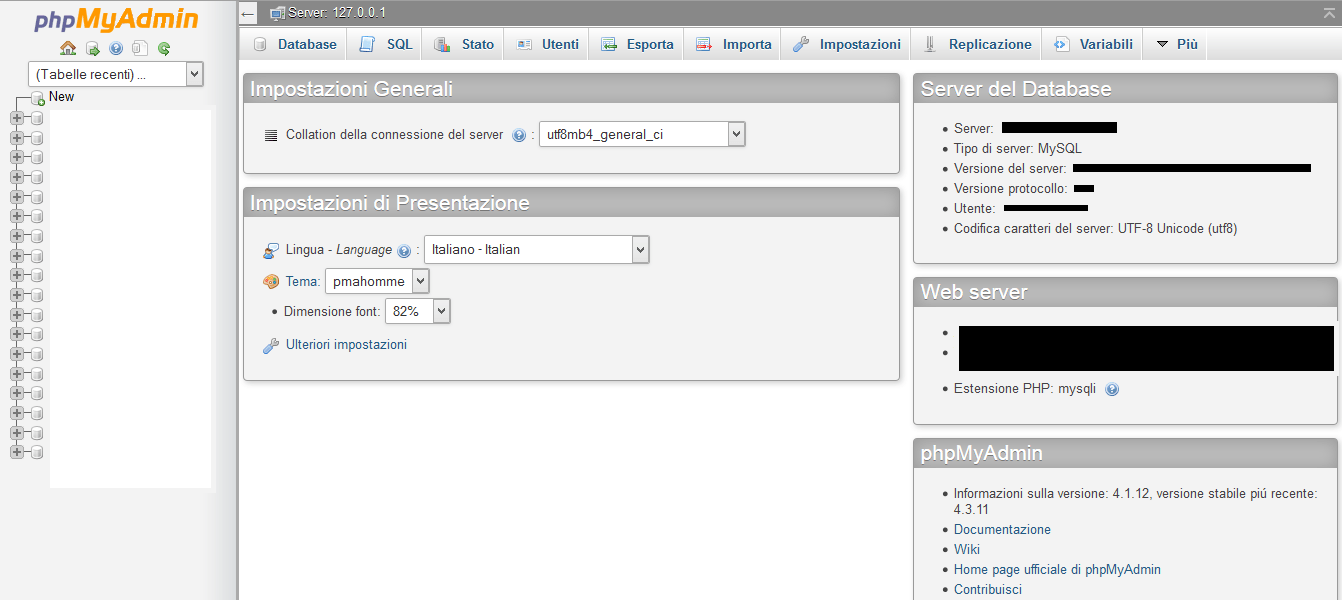This screenshot has height=600, width=1342.
Task: Open the Tabelle recenti dropdown
Action: pos(116,74)
